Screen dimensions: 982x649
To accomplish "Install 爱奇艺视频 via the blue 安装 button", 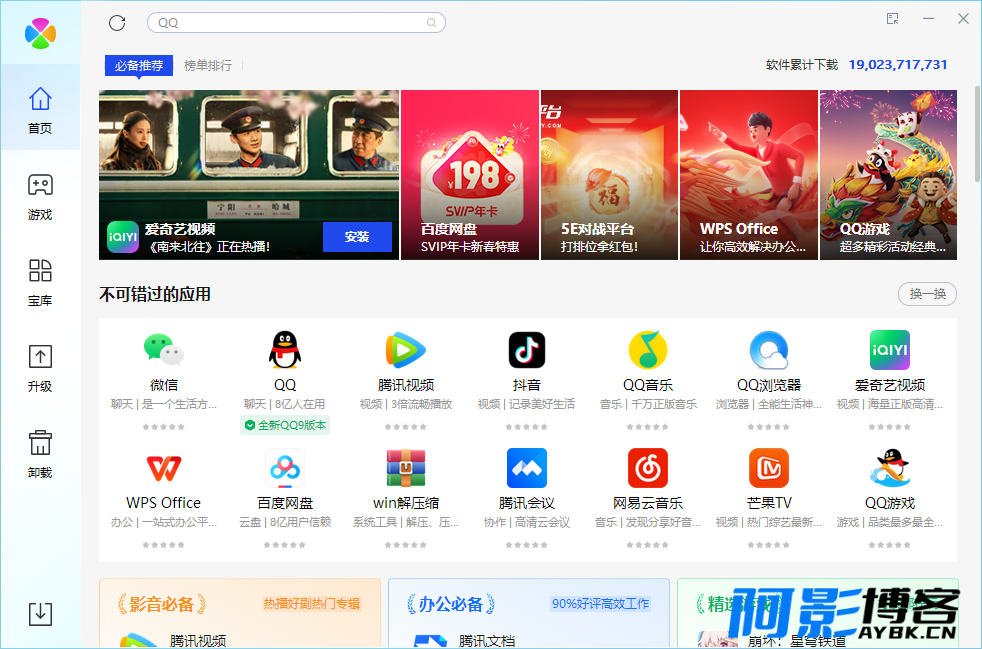I will [357, 237].
